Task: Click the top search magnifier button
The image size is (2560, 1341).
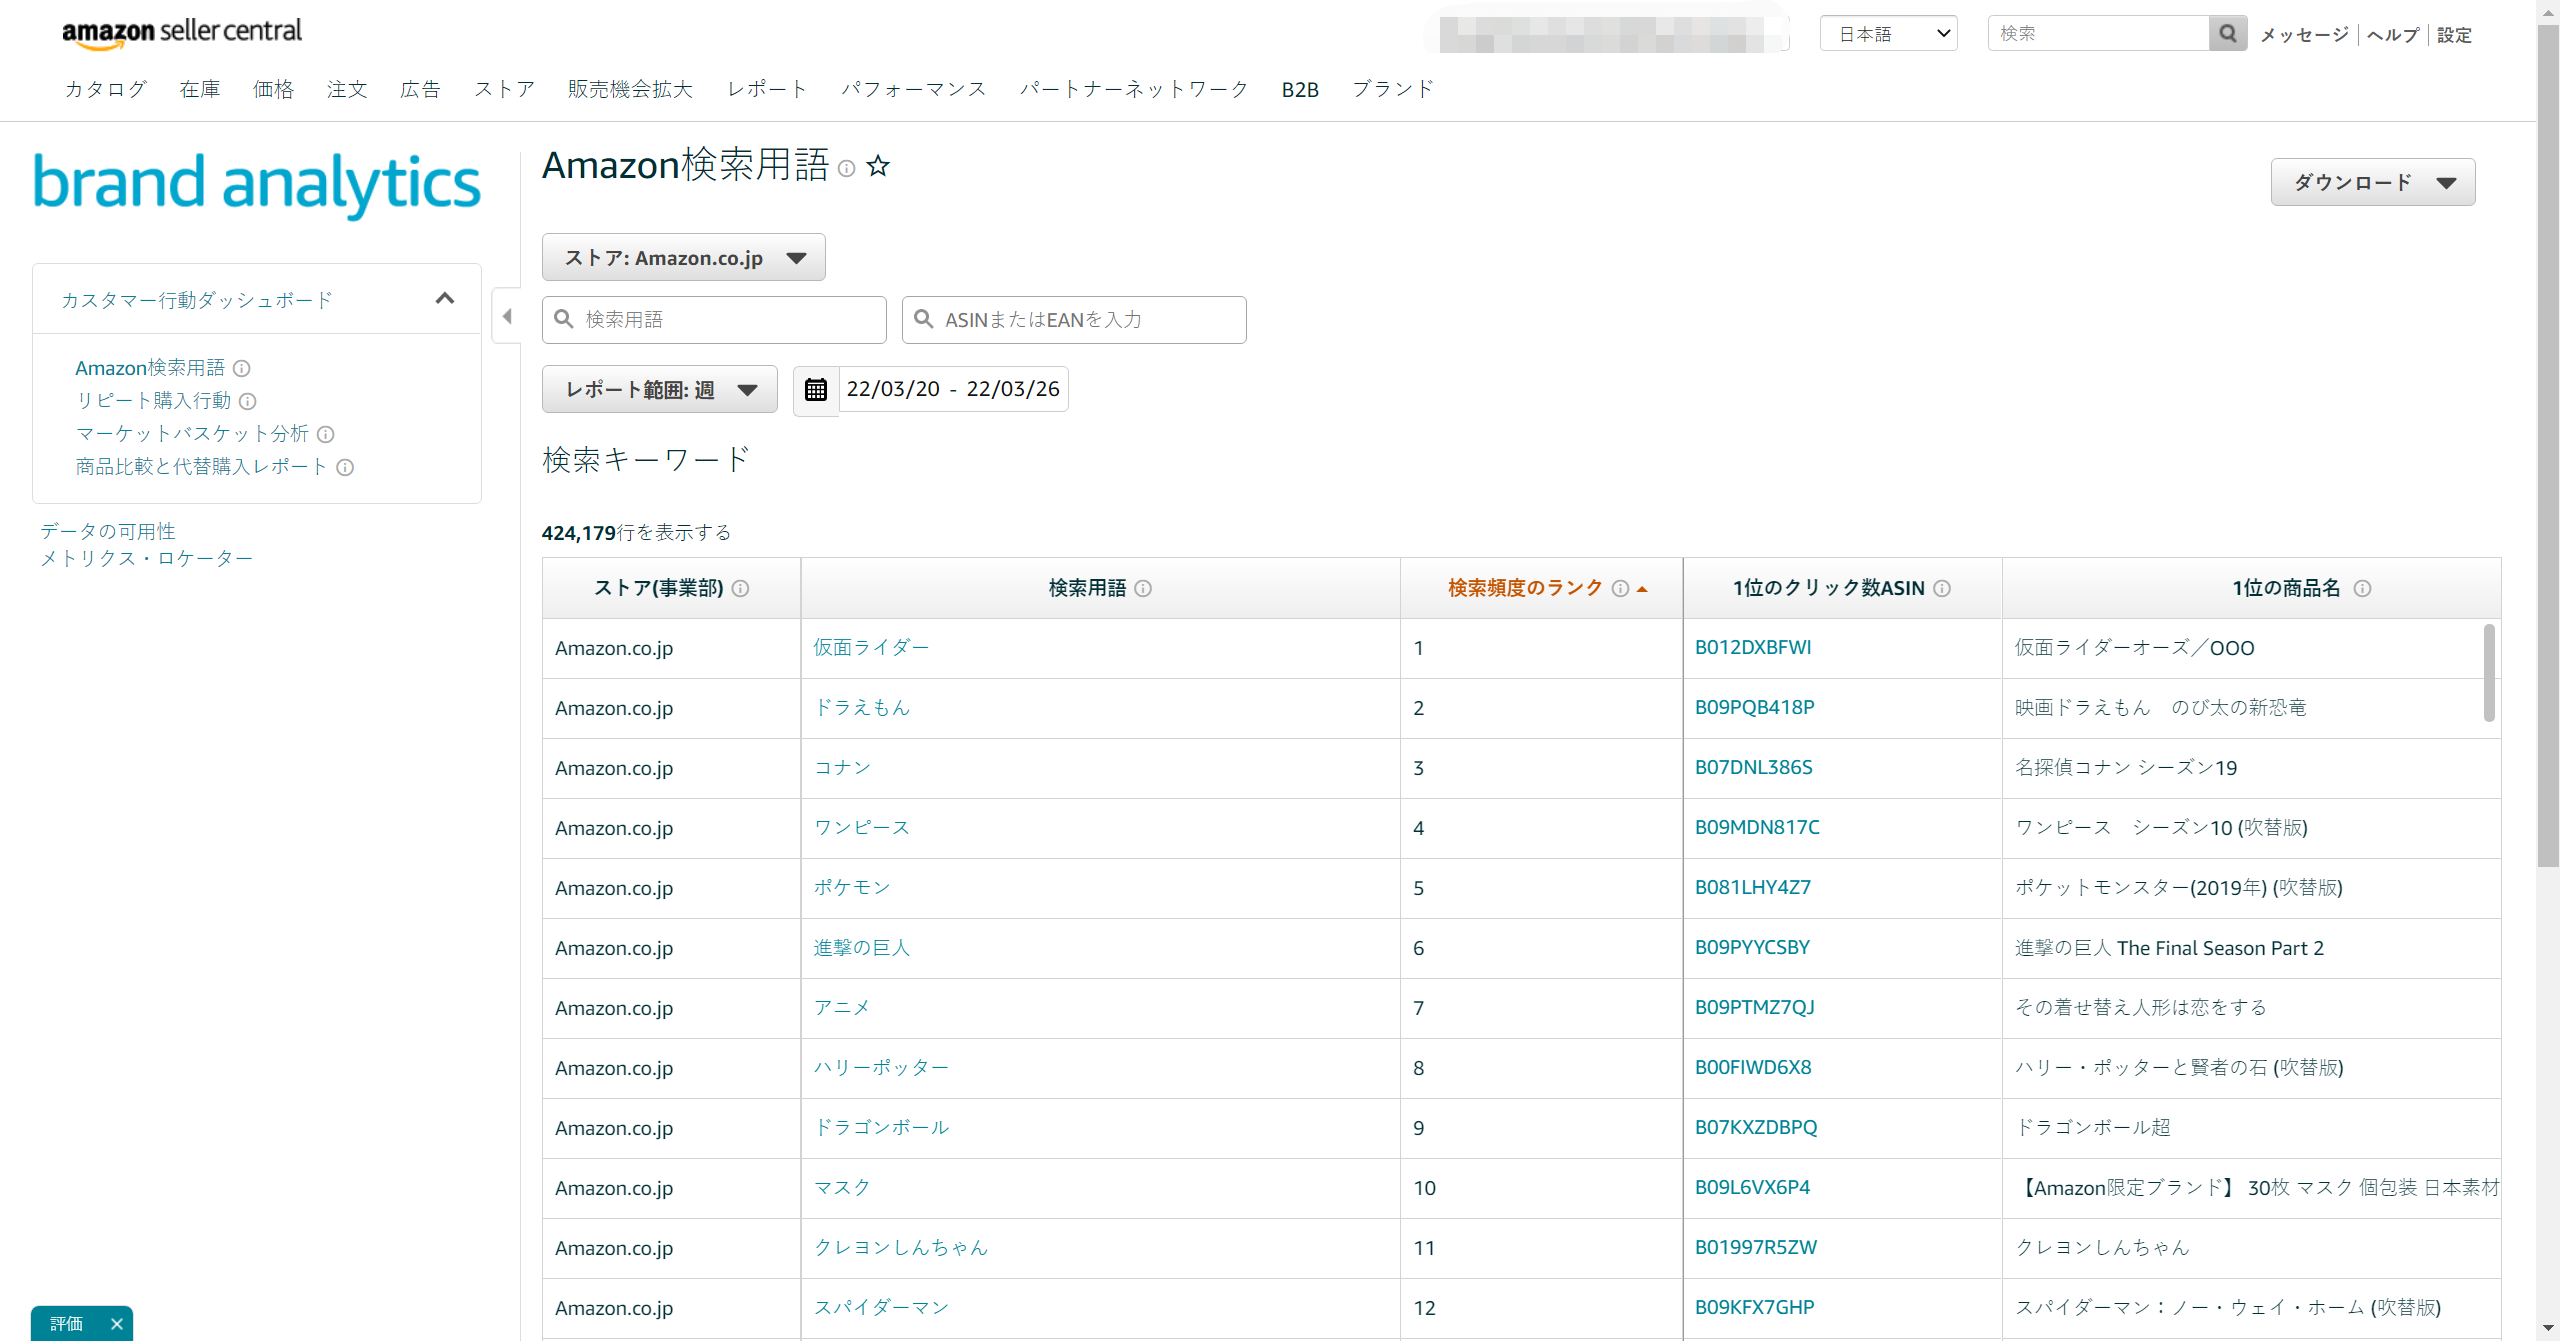Action: [x=2227, y=33]
